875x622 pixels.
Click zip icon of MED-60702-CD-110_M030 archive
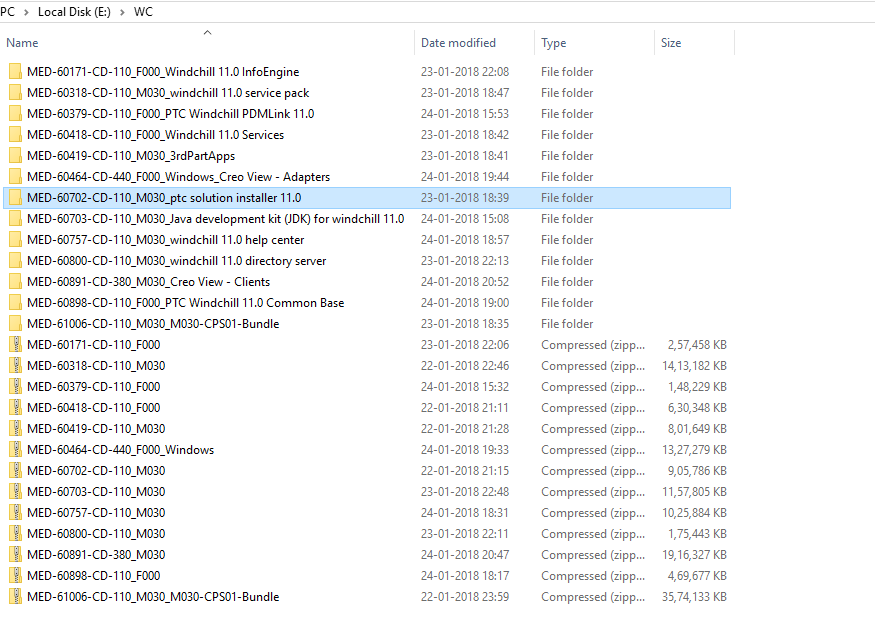point(16,471)
